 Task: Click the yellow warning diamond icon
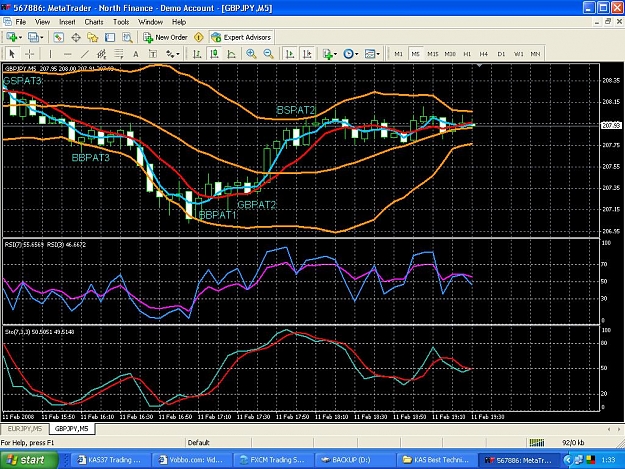coord(199,37)
